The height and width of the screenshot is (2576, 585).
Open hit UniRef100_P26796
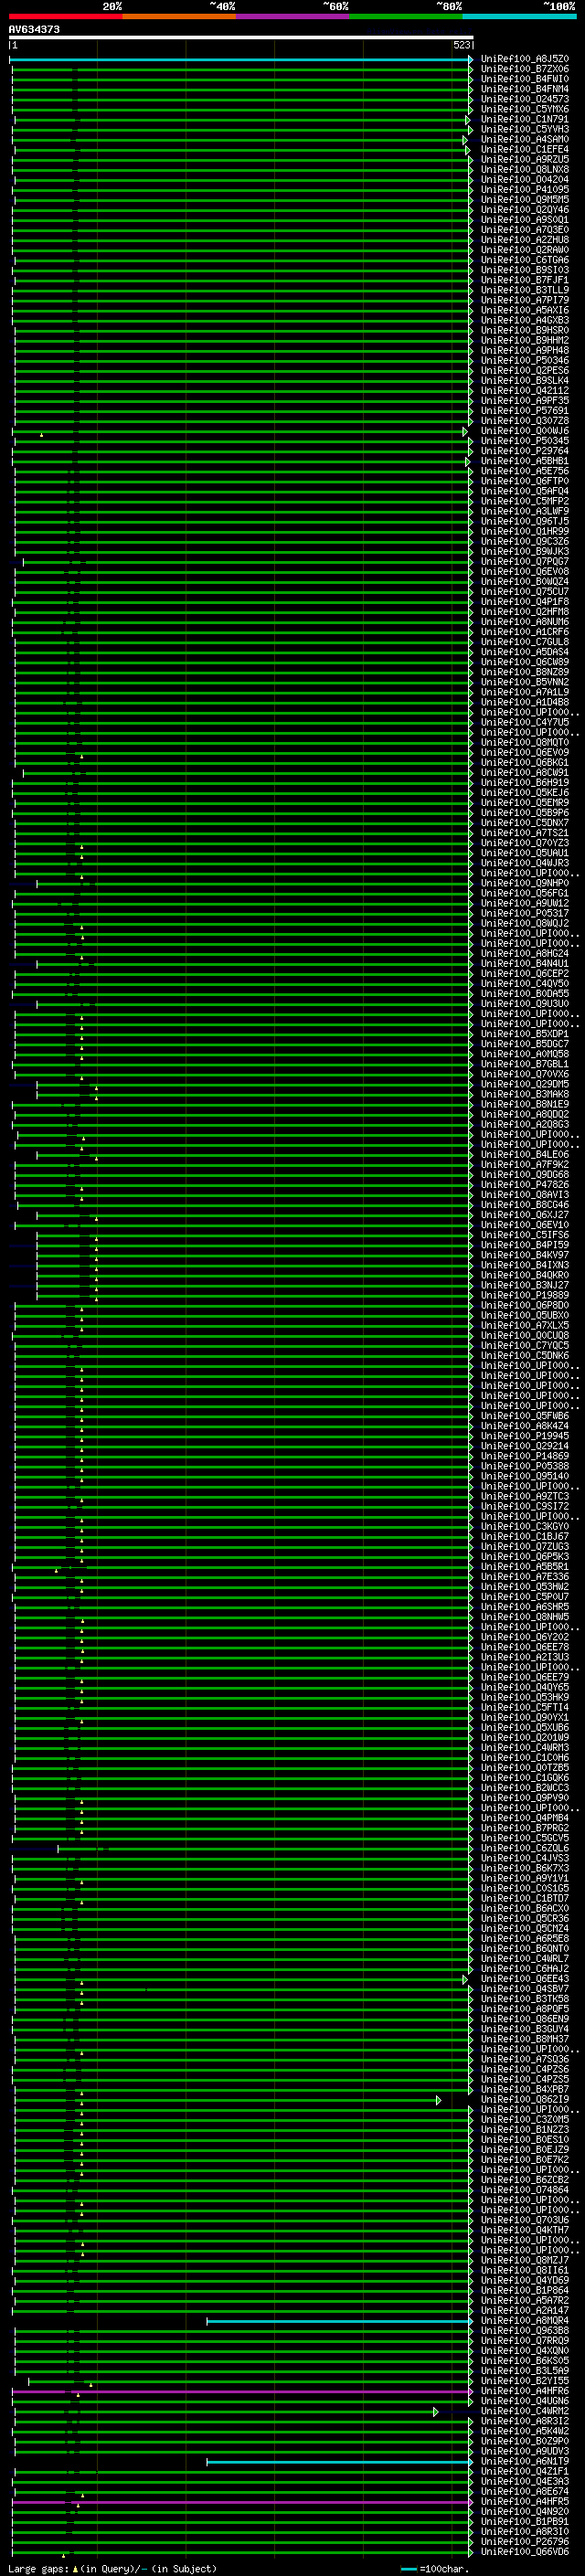(x=525, y=2542)
